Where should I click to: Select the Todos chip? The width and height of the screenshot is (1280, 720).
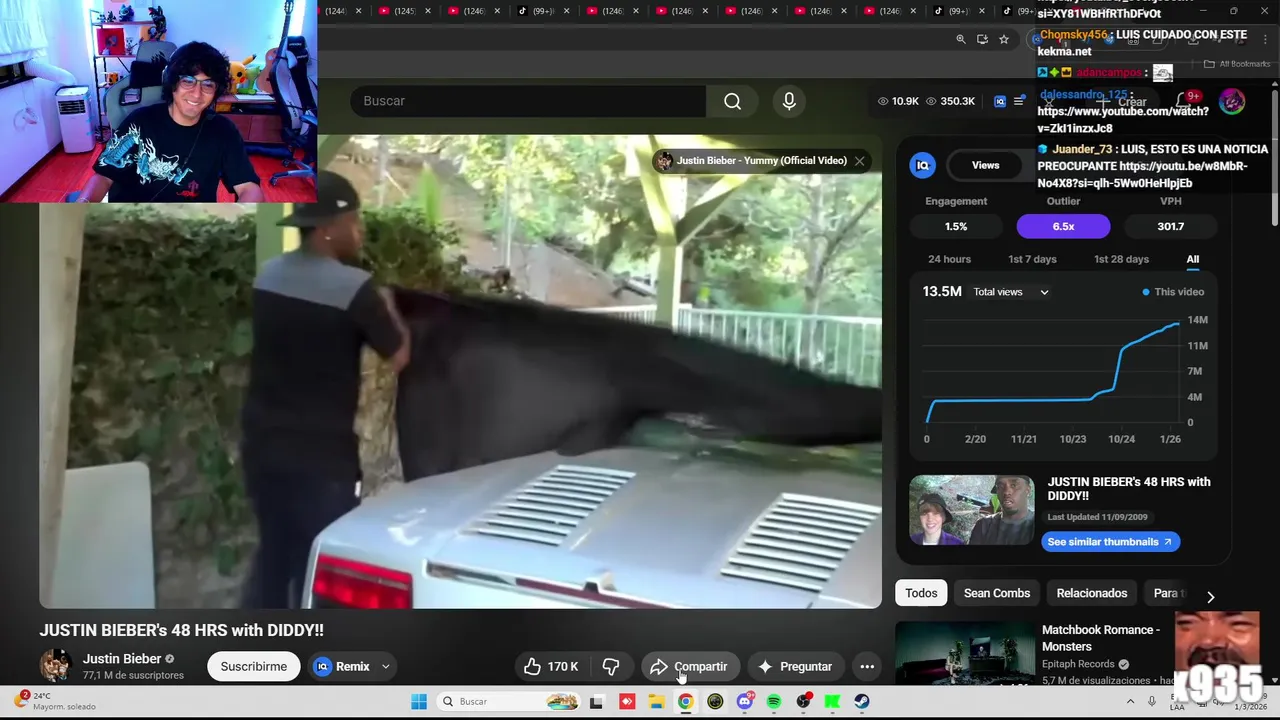tap(921, 593)
